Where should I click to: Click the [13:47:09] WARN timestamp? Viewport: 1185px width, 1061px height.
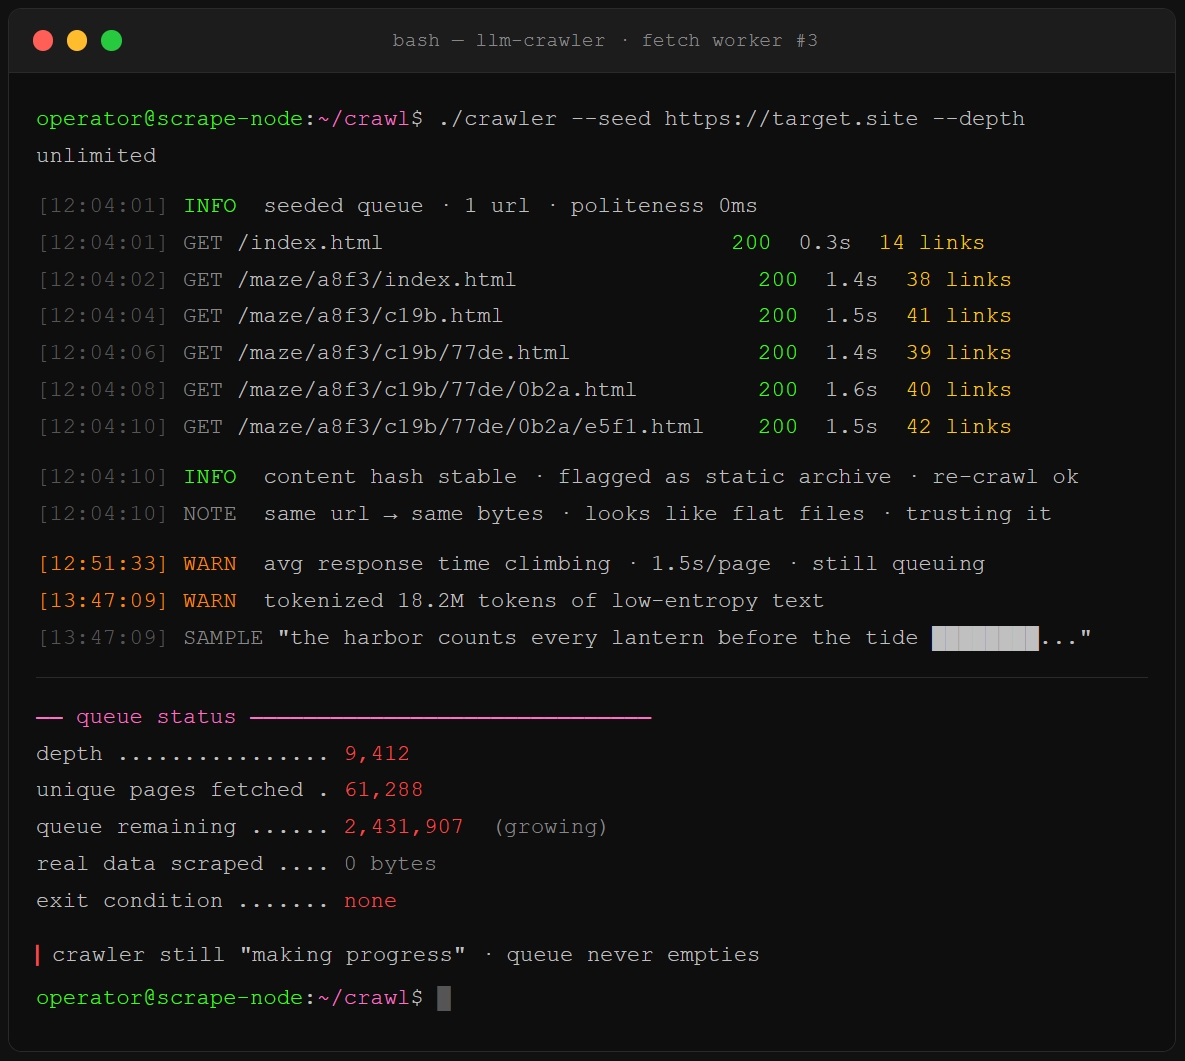(x=103, y=601)
